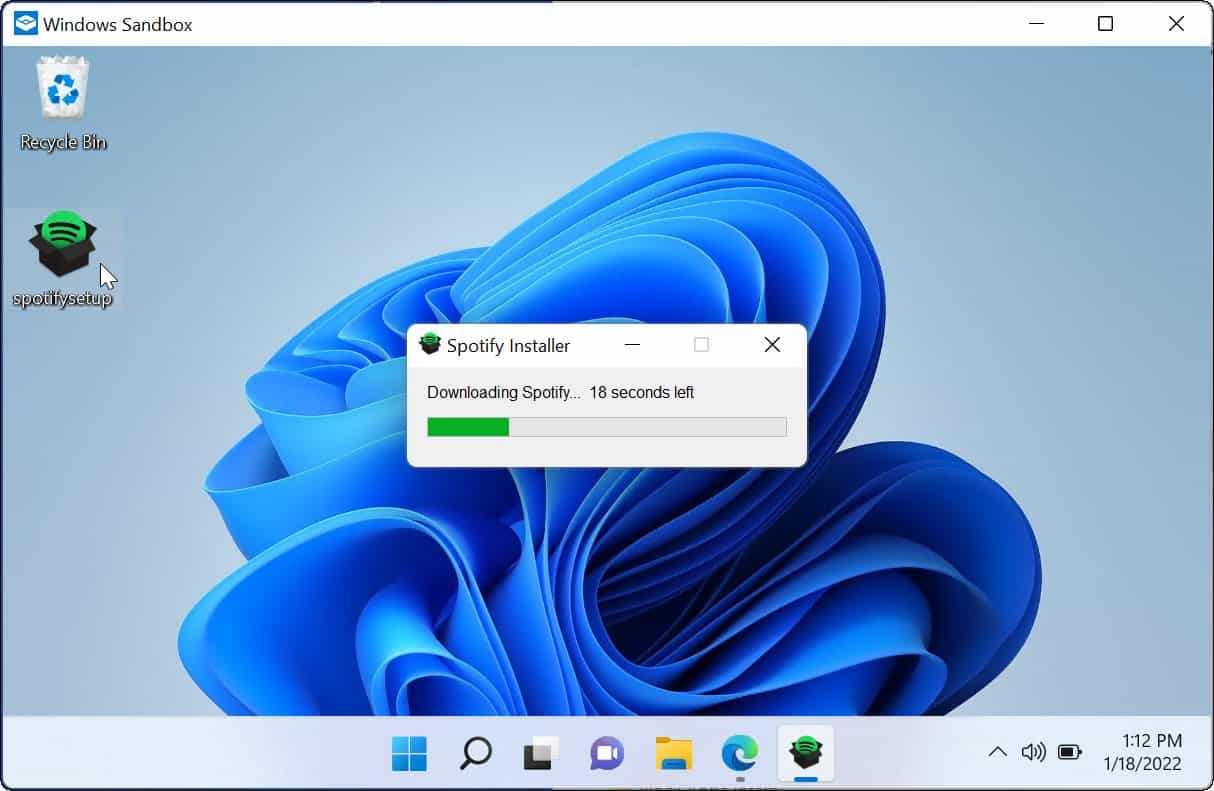
Task: Open the Start menu
Action: pos(408,755)
